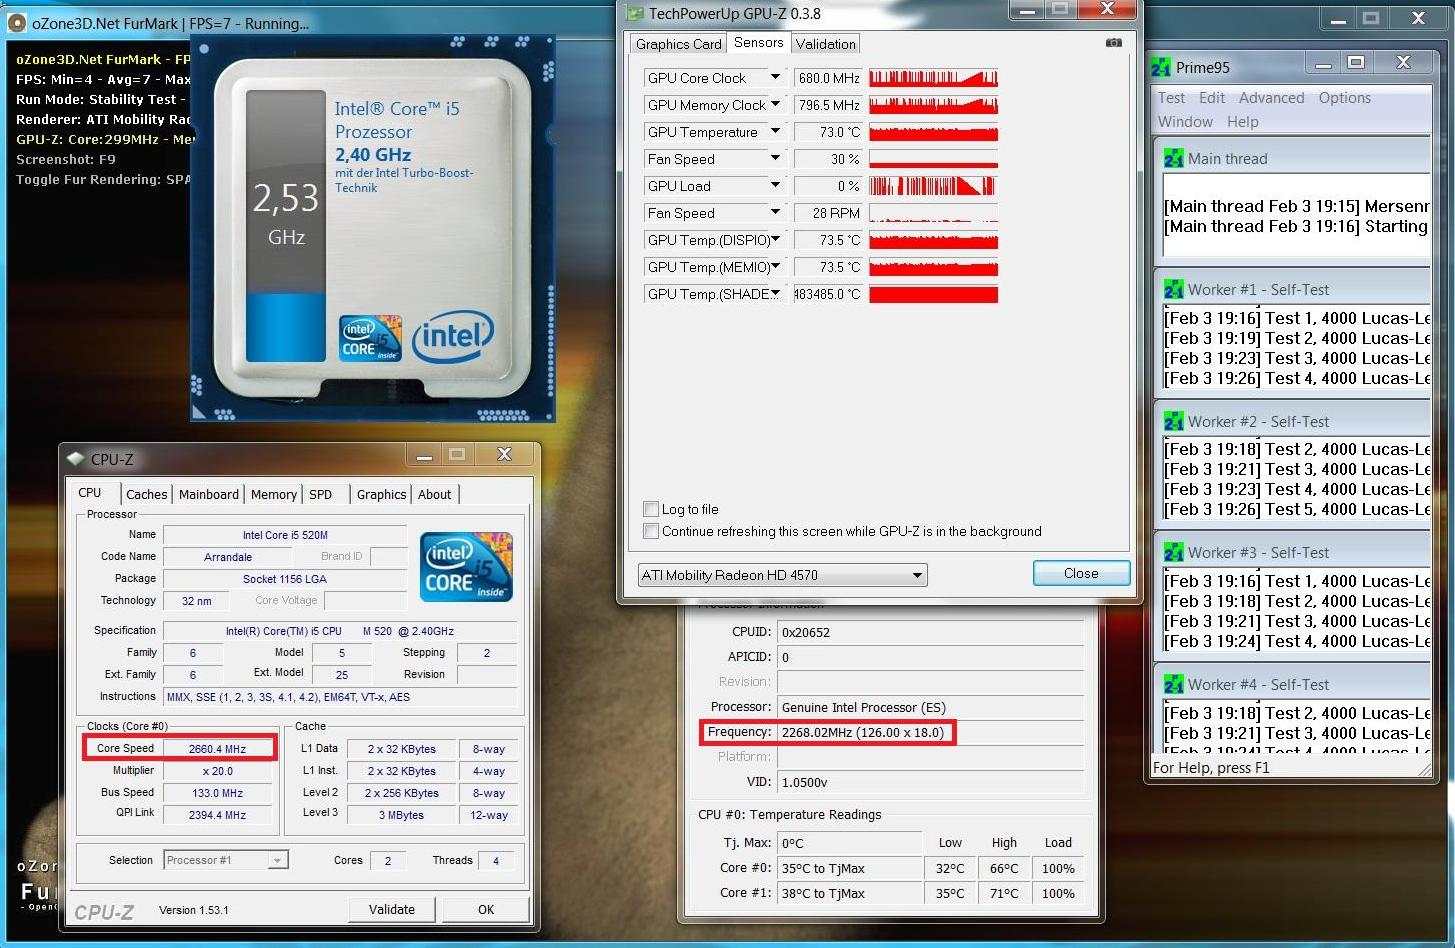Enable the Log to file checkbox

tap(651, 509)
